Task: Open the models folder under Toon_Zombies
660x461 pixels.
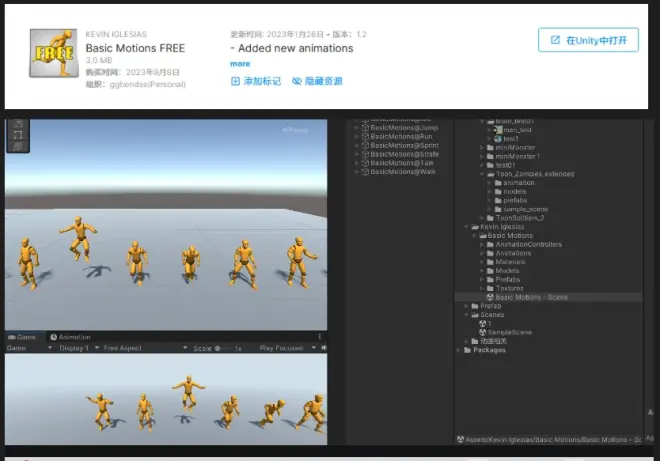Action: coord(510,192)
